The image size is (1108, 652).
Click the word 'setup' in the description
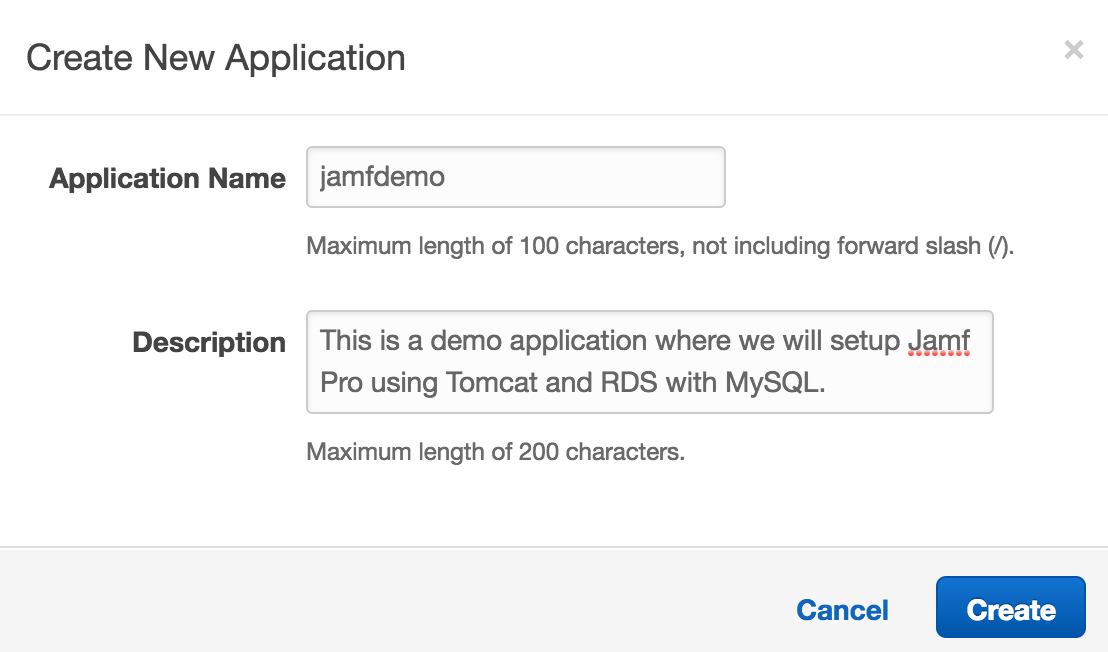pos(865,342)
